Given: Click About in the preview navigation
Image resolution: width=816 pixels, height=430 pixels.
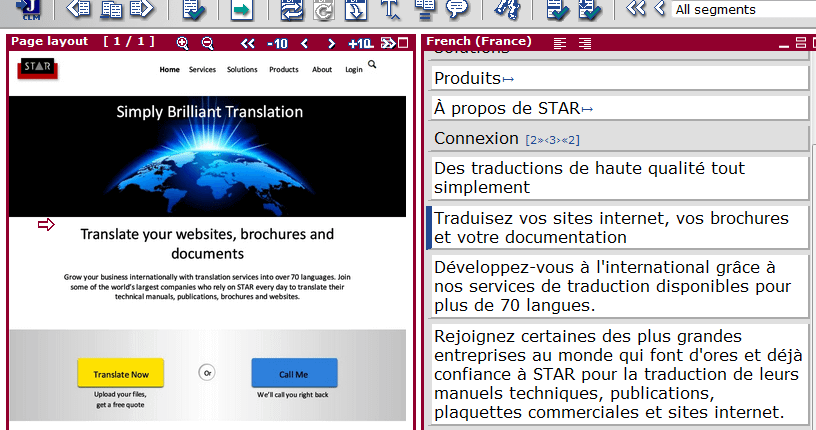Looking at the screenshot, I should point(322,69).
